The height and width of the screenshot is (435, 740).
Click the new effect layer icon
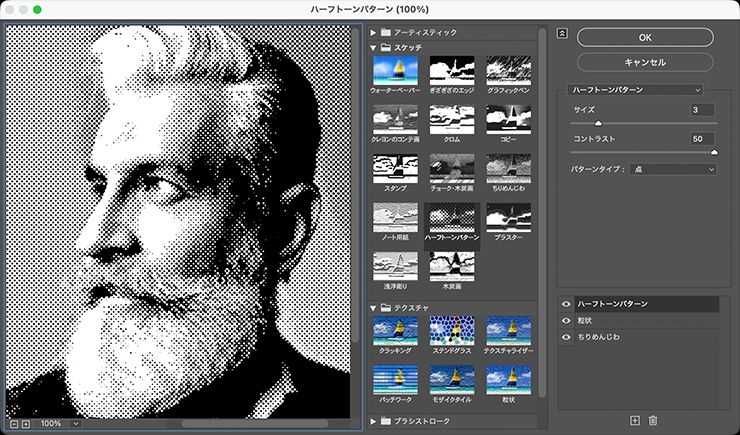tap(634, 421)
